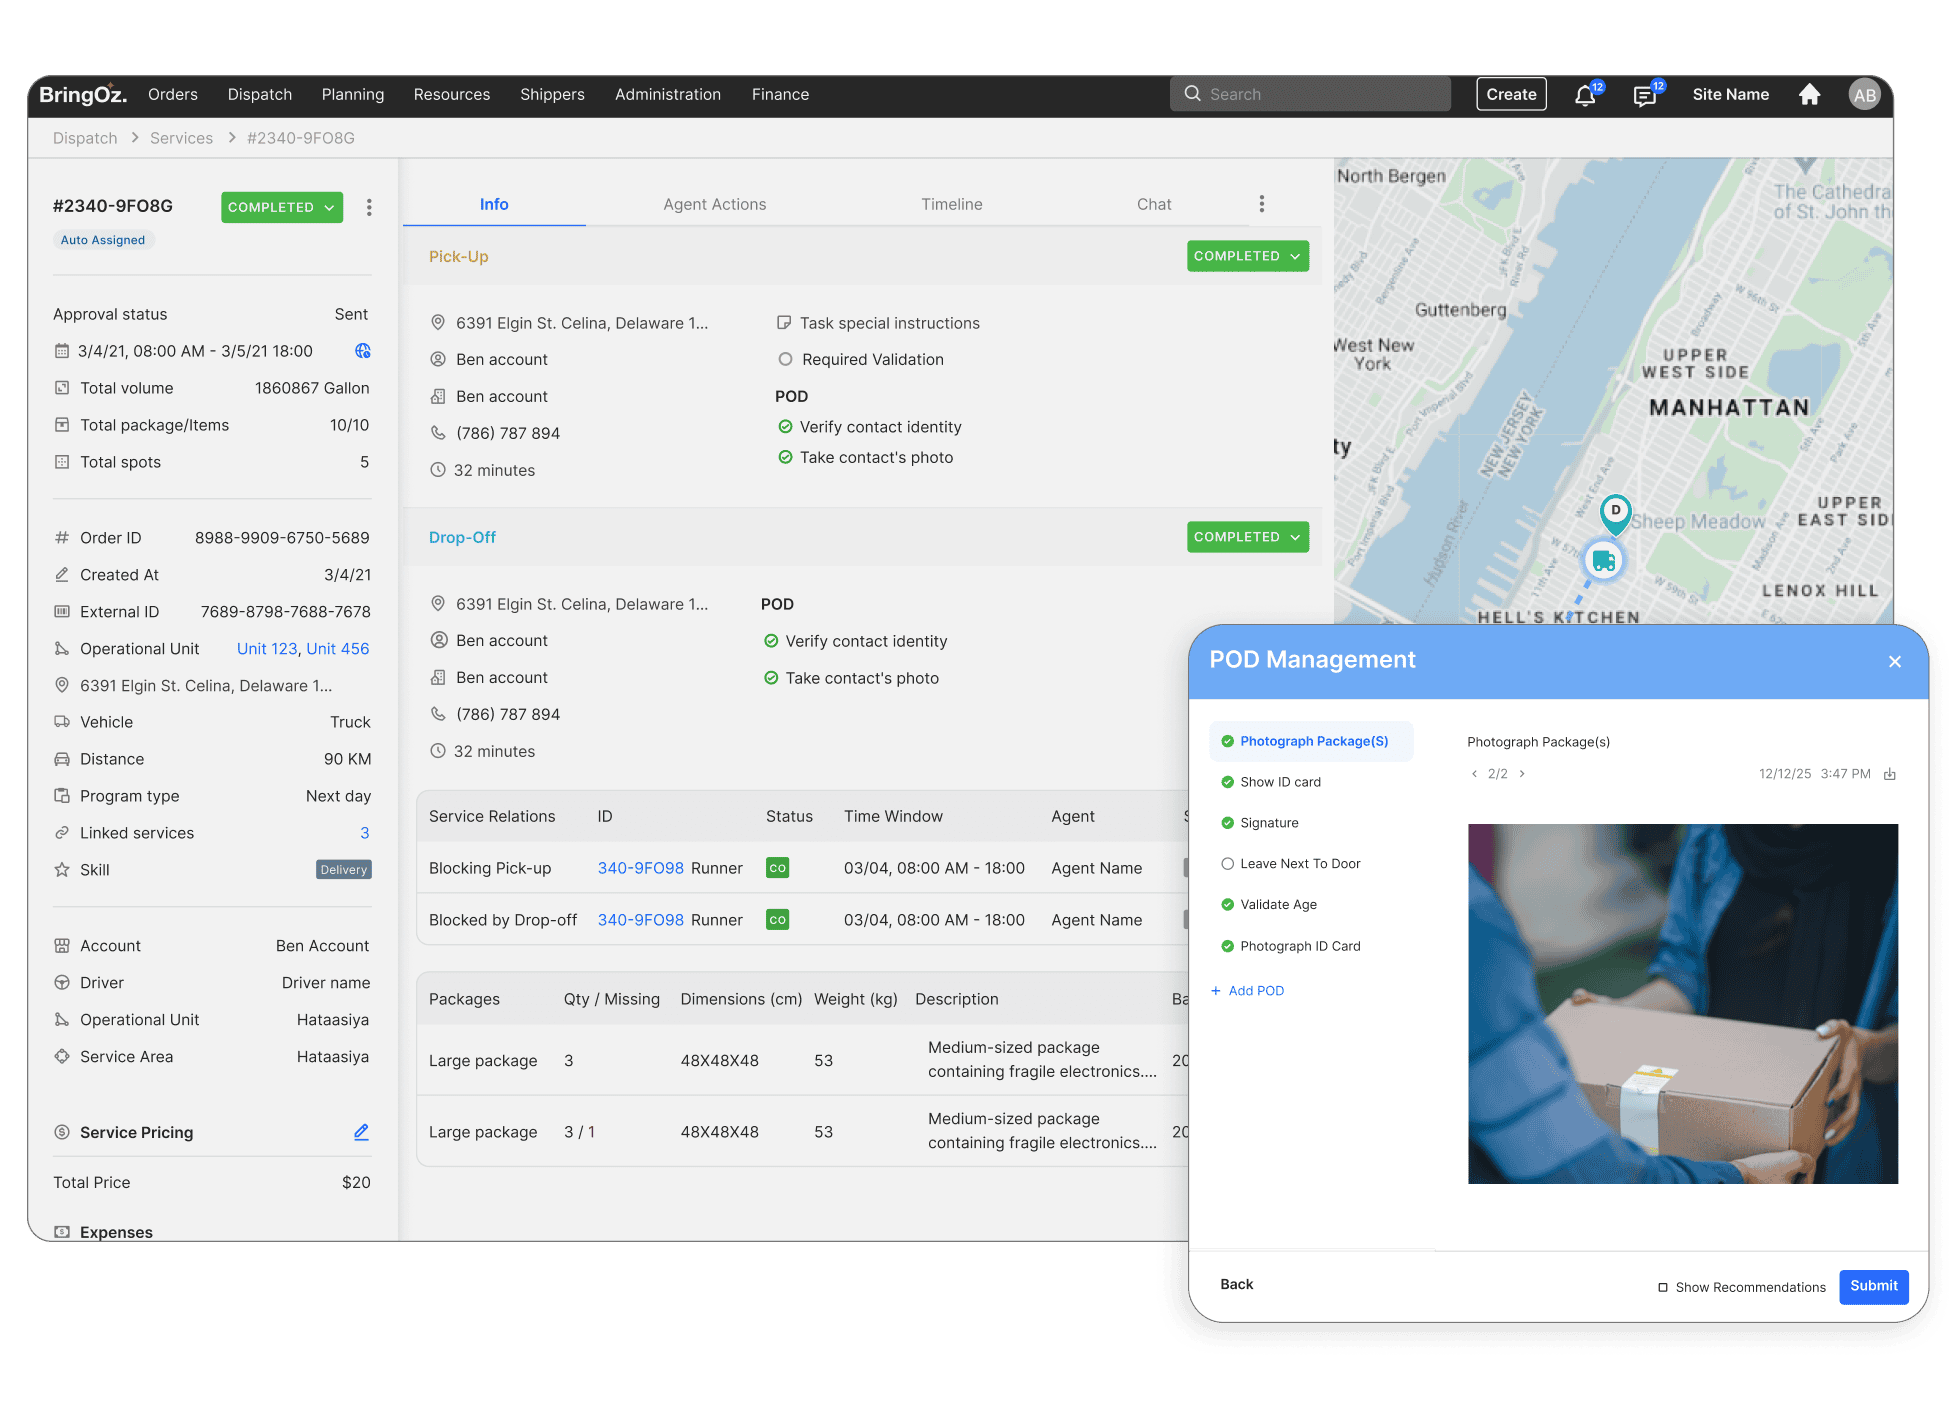This screenshot has width=1956, height=1401.
Task: Show next POD photo with right chevron
Action: coord(1522,774)
